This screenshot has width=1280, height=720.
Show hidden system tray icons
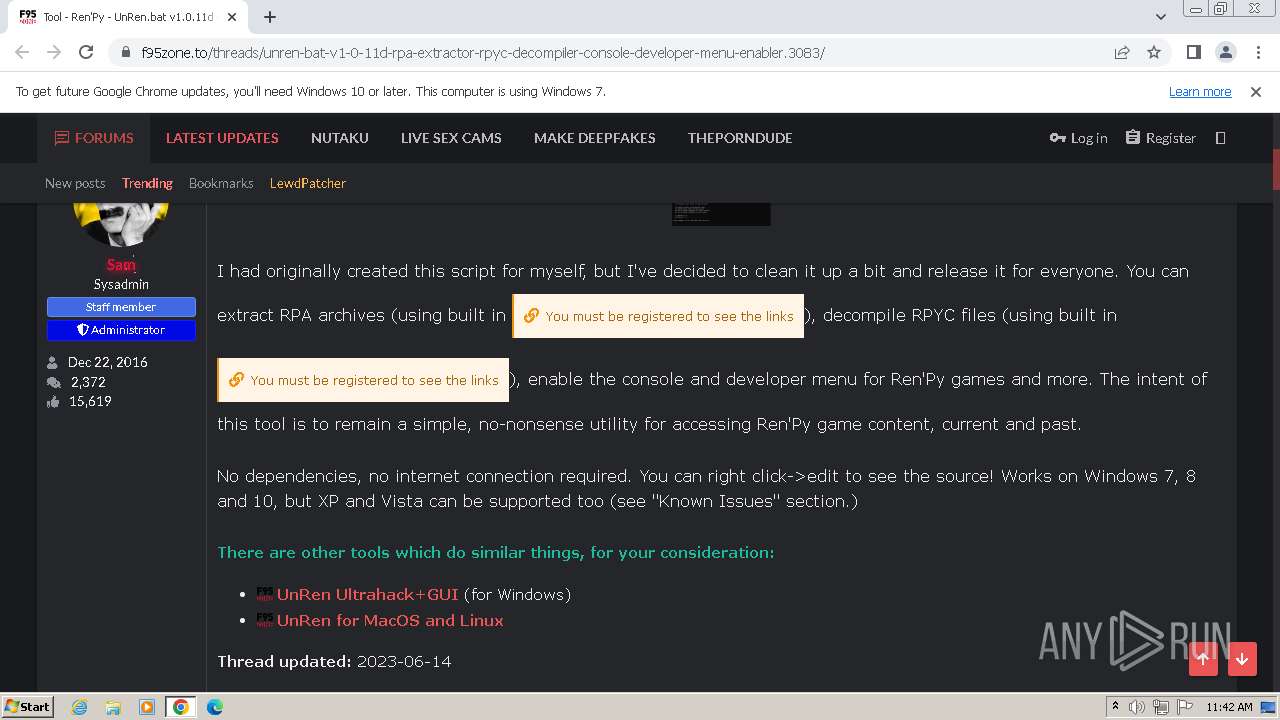1115,707
